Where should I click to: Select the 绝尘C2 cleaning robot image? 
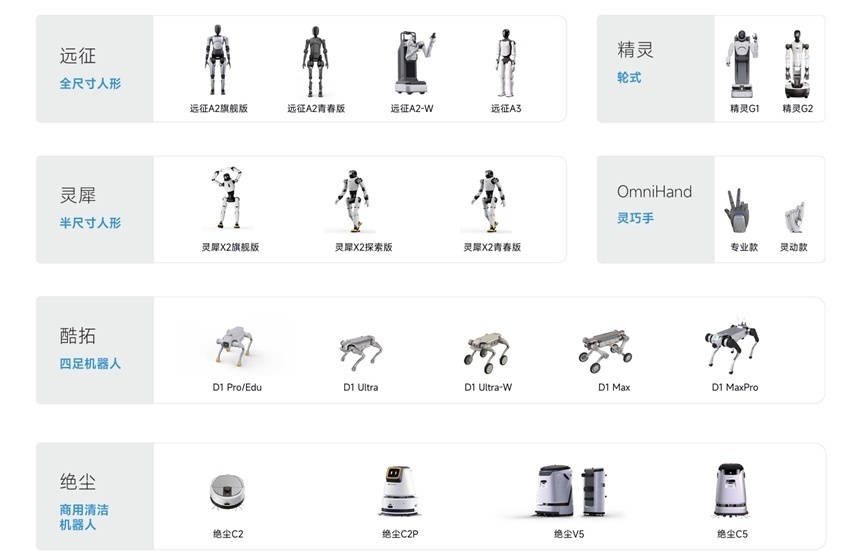pos(227,492)
